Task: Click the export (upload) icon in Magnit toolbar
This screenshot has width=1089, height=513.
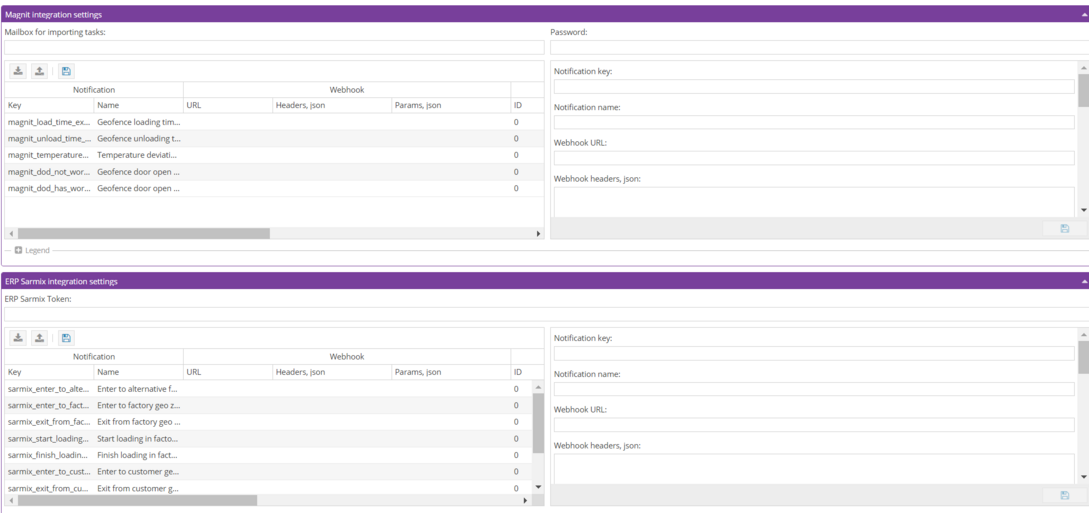Action: coord(40,71)
